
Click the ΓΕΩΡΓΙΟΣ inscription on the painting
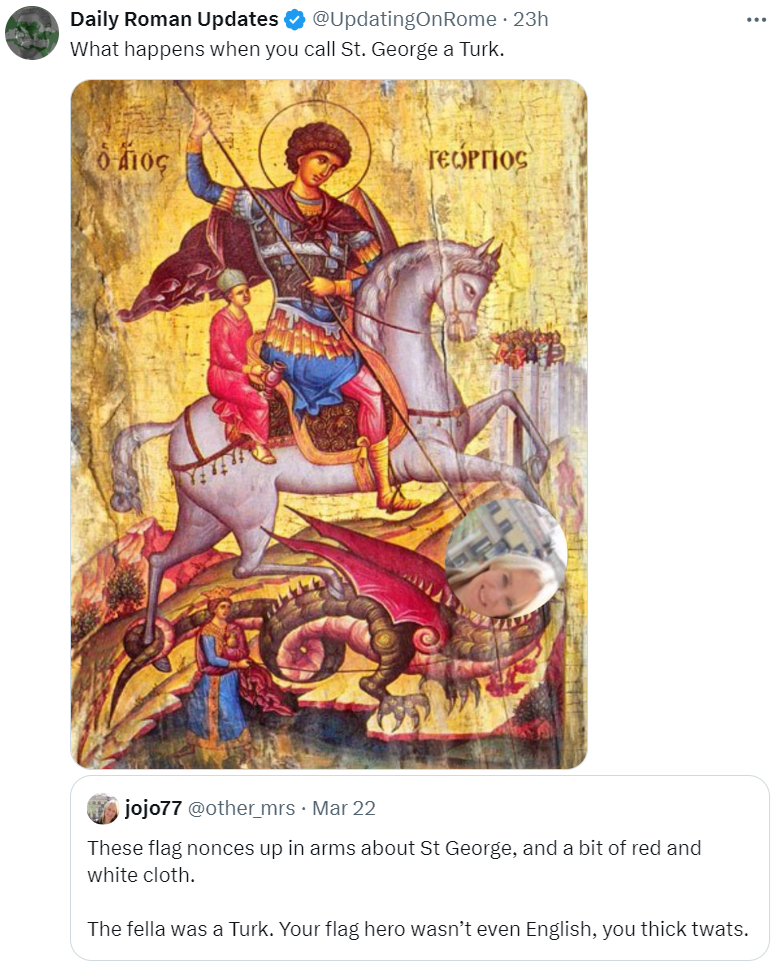click(478, 159)
